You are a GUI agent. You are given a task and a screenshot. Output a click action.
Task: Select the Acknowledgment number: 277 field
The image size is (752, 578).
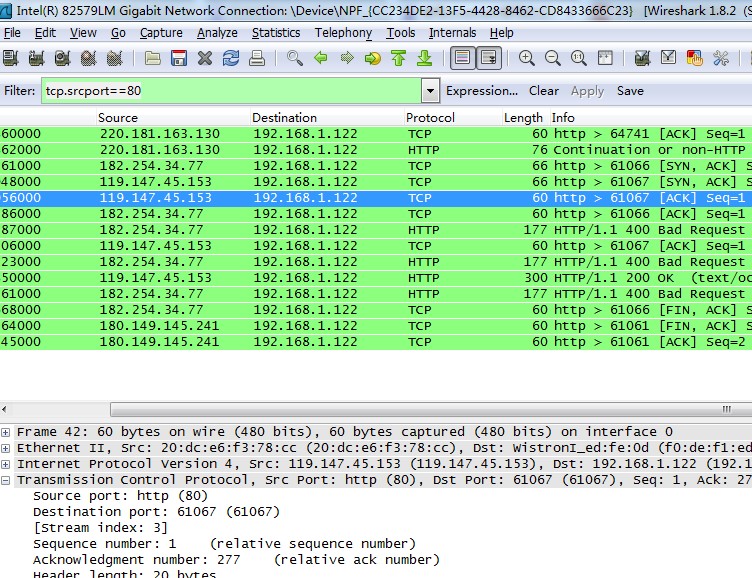236,560
